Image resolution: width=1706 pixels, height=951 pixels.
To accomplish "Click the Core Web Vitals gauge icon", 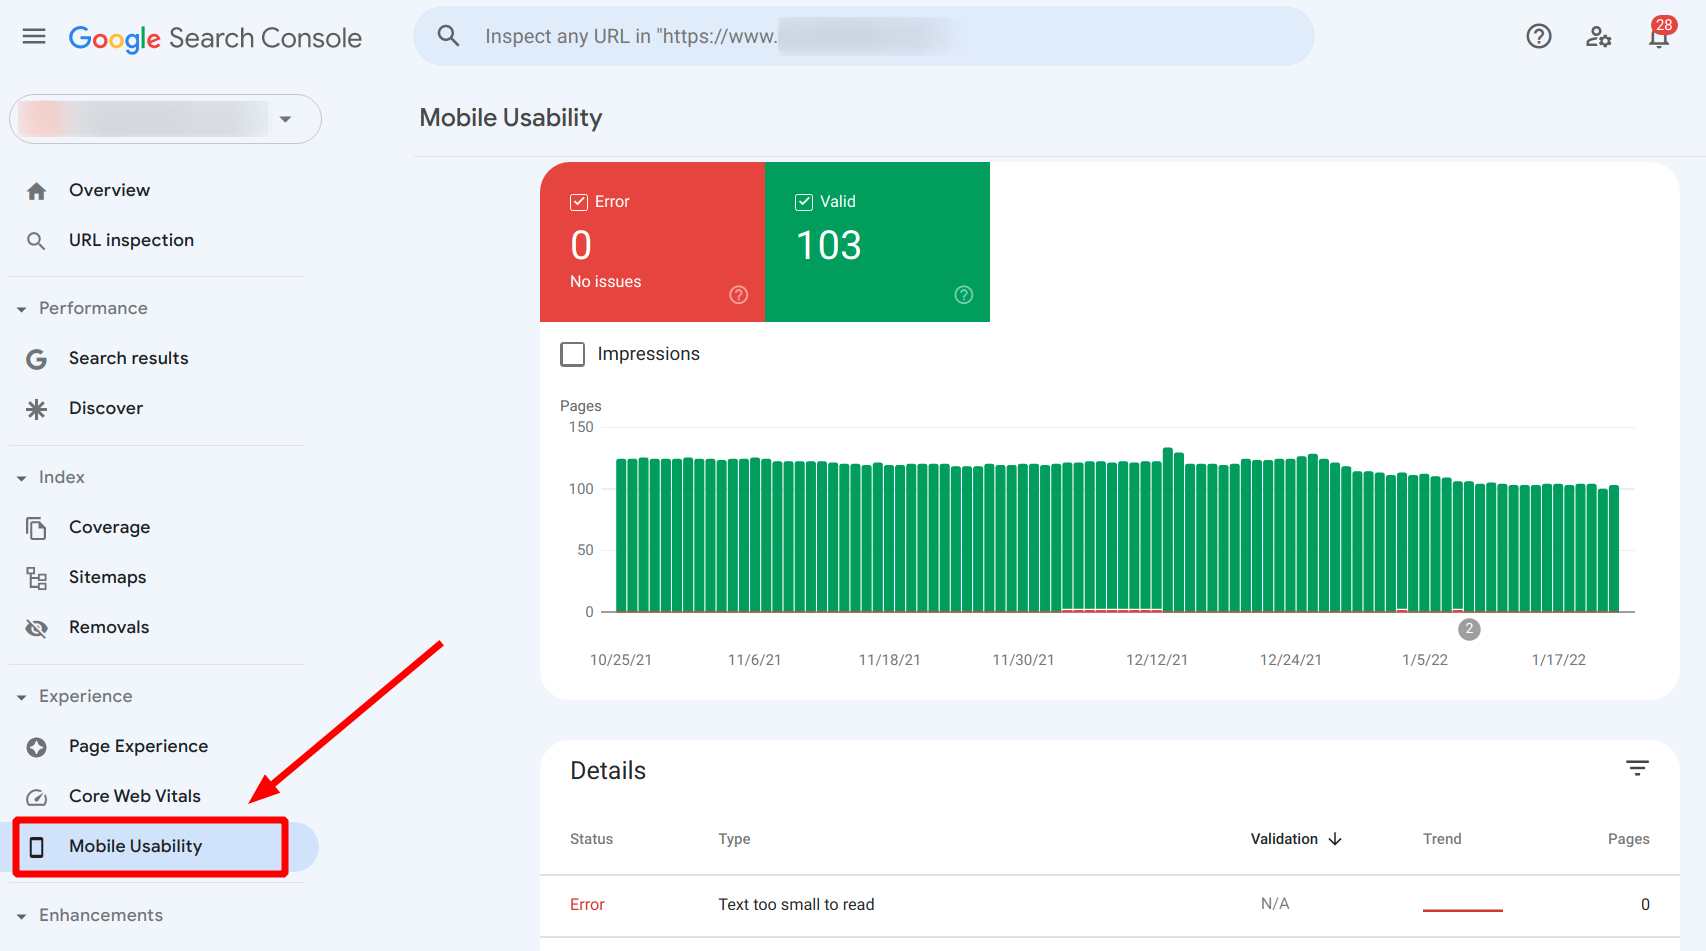I will pyautogui.click(x=36, y=796).
